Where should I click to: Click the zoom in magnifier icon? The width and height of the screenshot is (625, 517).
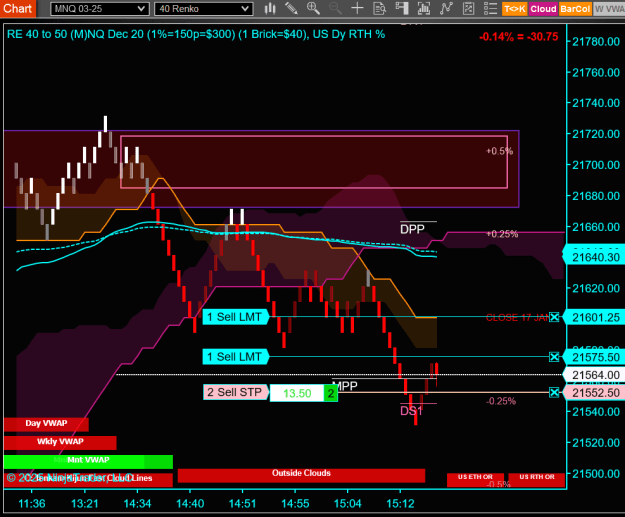click(x=313, y=8)
